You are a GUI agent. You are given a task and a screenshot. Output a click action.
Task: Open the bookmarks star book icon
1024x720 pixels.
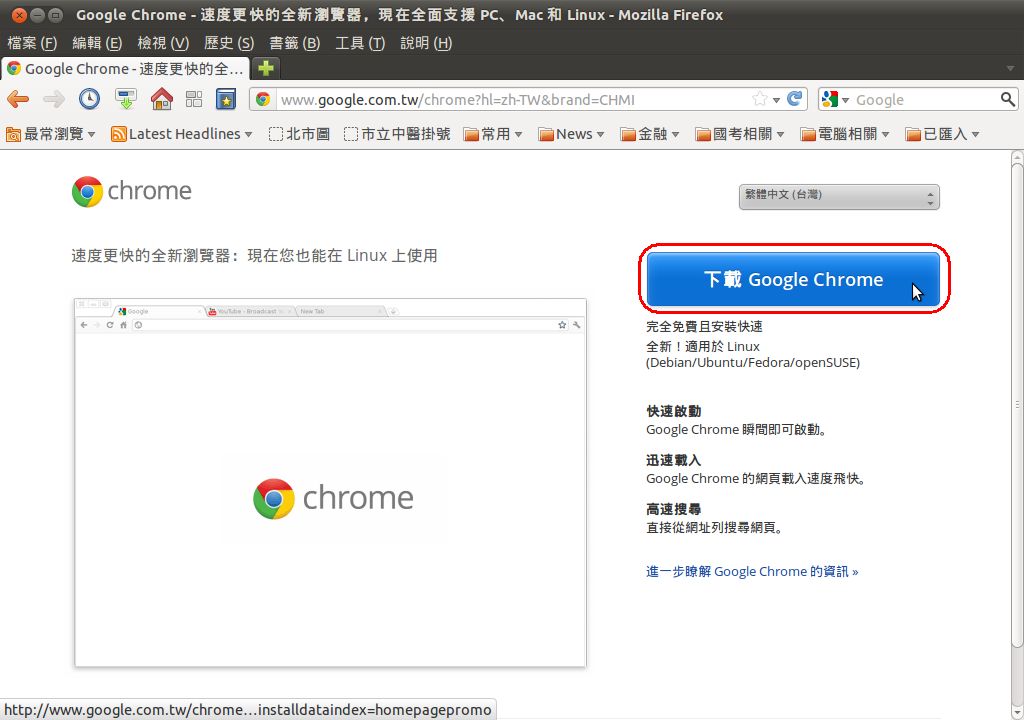pos(226,99)
